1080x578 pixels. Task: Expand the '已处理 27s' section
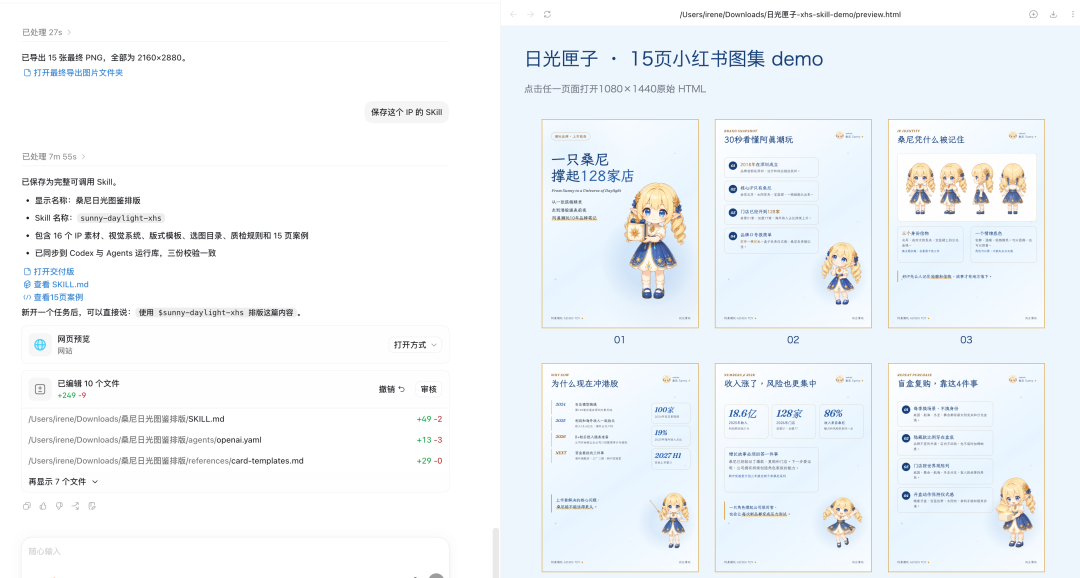[46, 32]
